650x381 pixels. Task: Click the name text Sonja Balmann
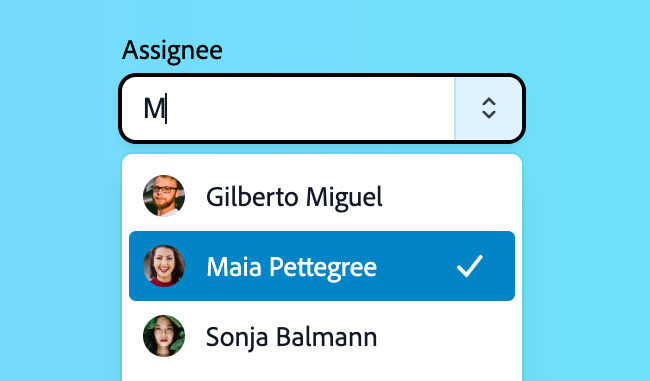pyautogui.click(x=291, y=337)
